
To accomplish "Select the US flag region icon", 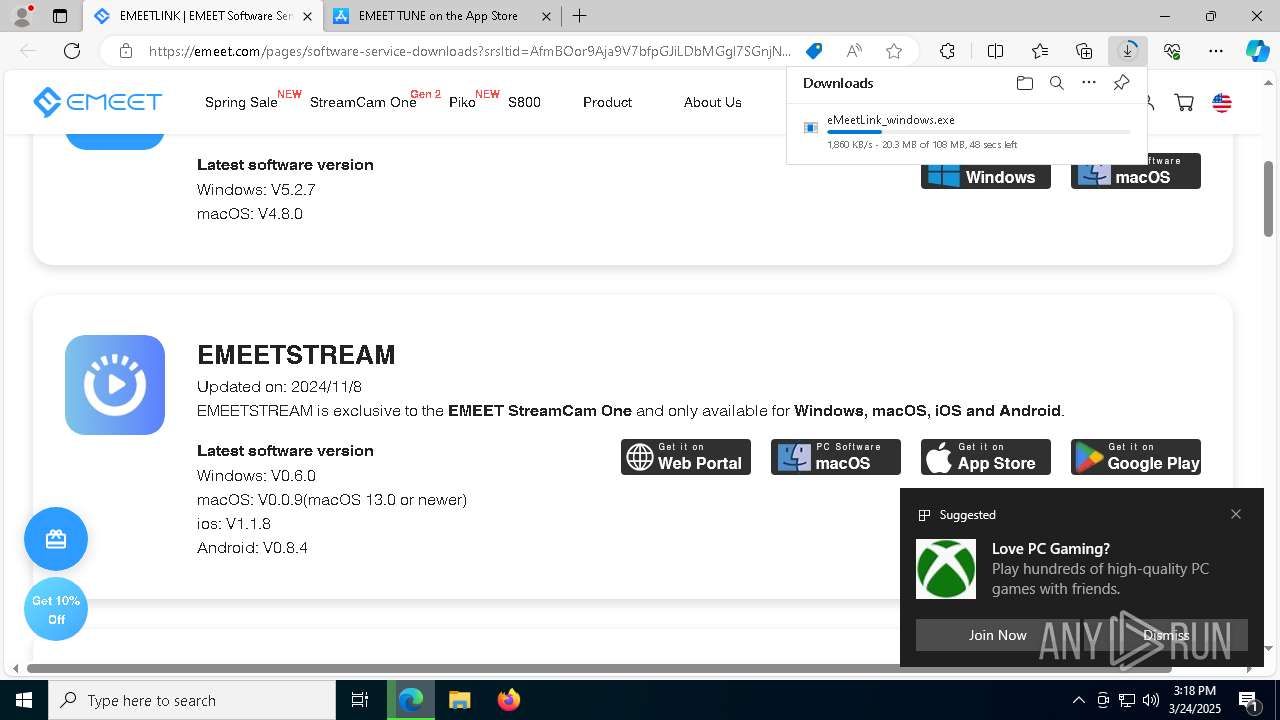I will pyautogui.click(x=1222, y=102).
